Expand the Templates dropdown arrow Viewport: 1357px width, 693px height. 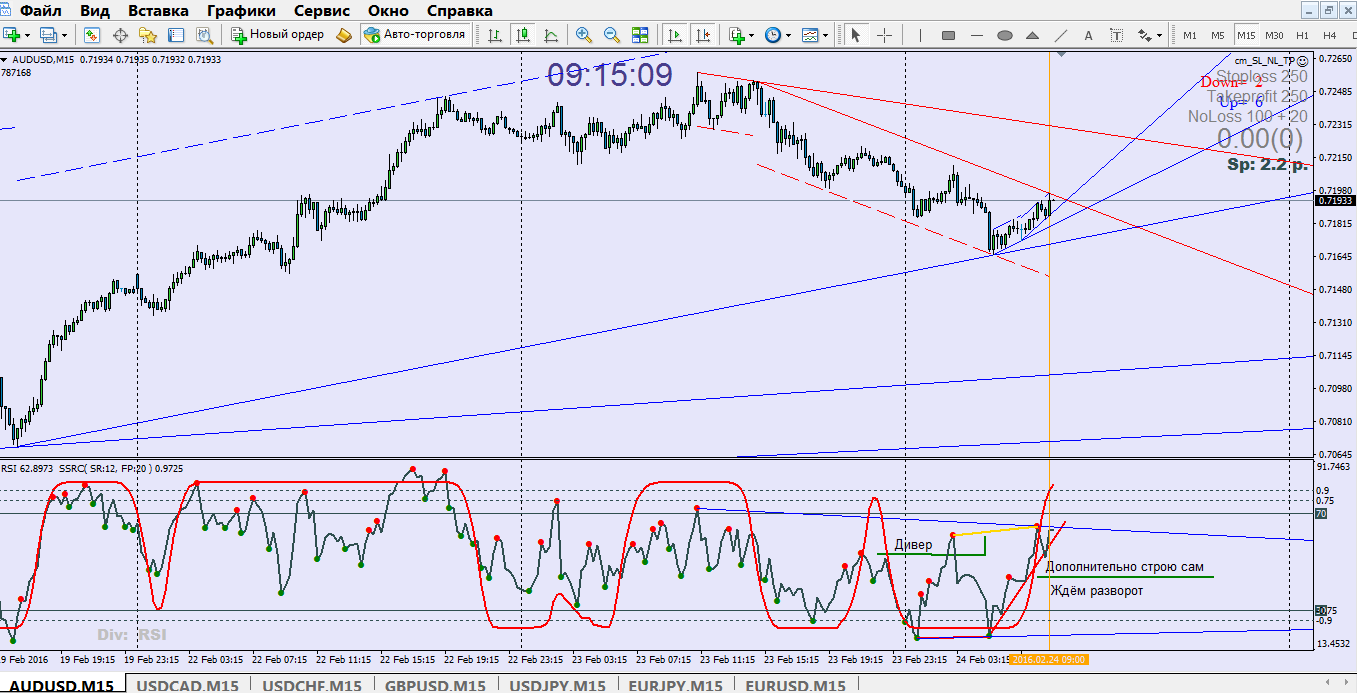pos(825,35)
